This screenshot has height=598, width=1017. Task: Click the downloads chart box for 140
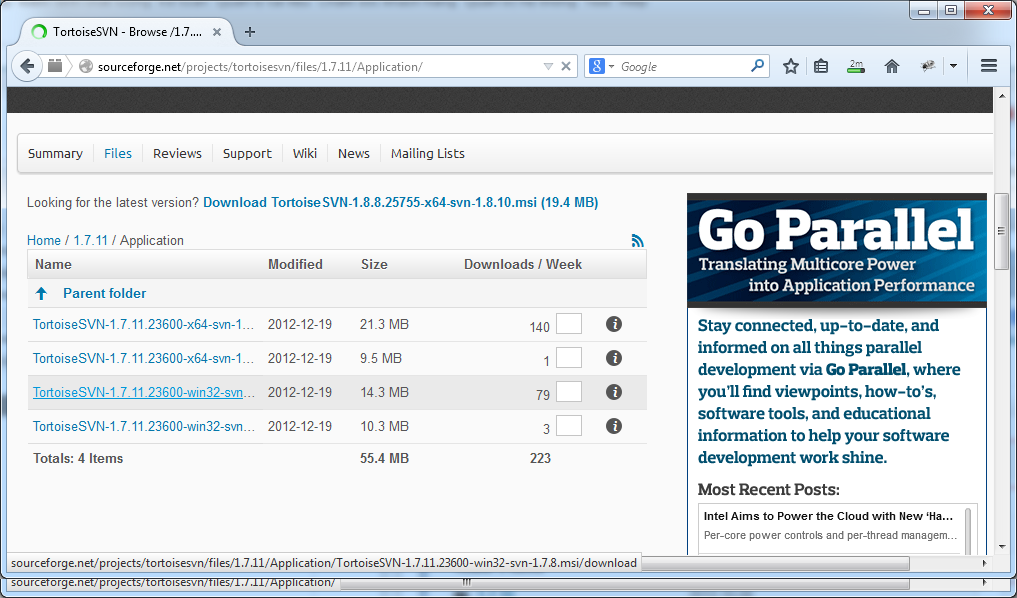coord(569,324)
